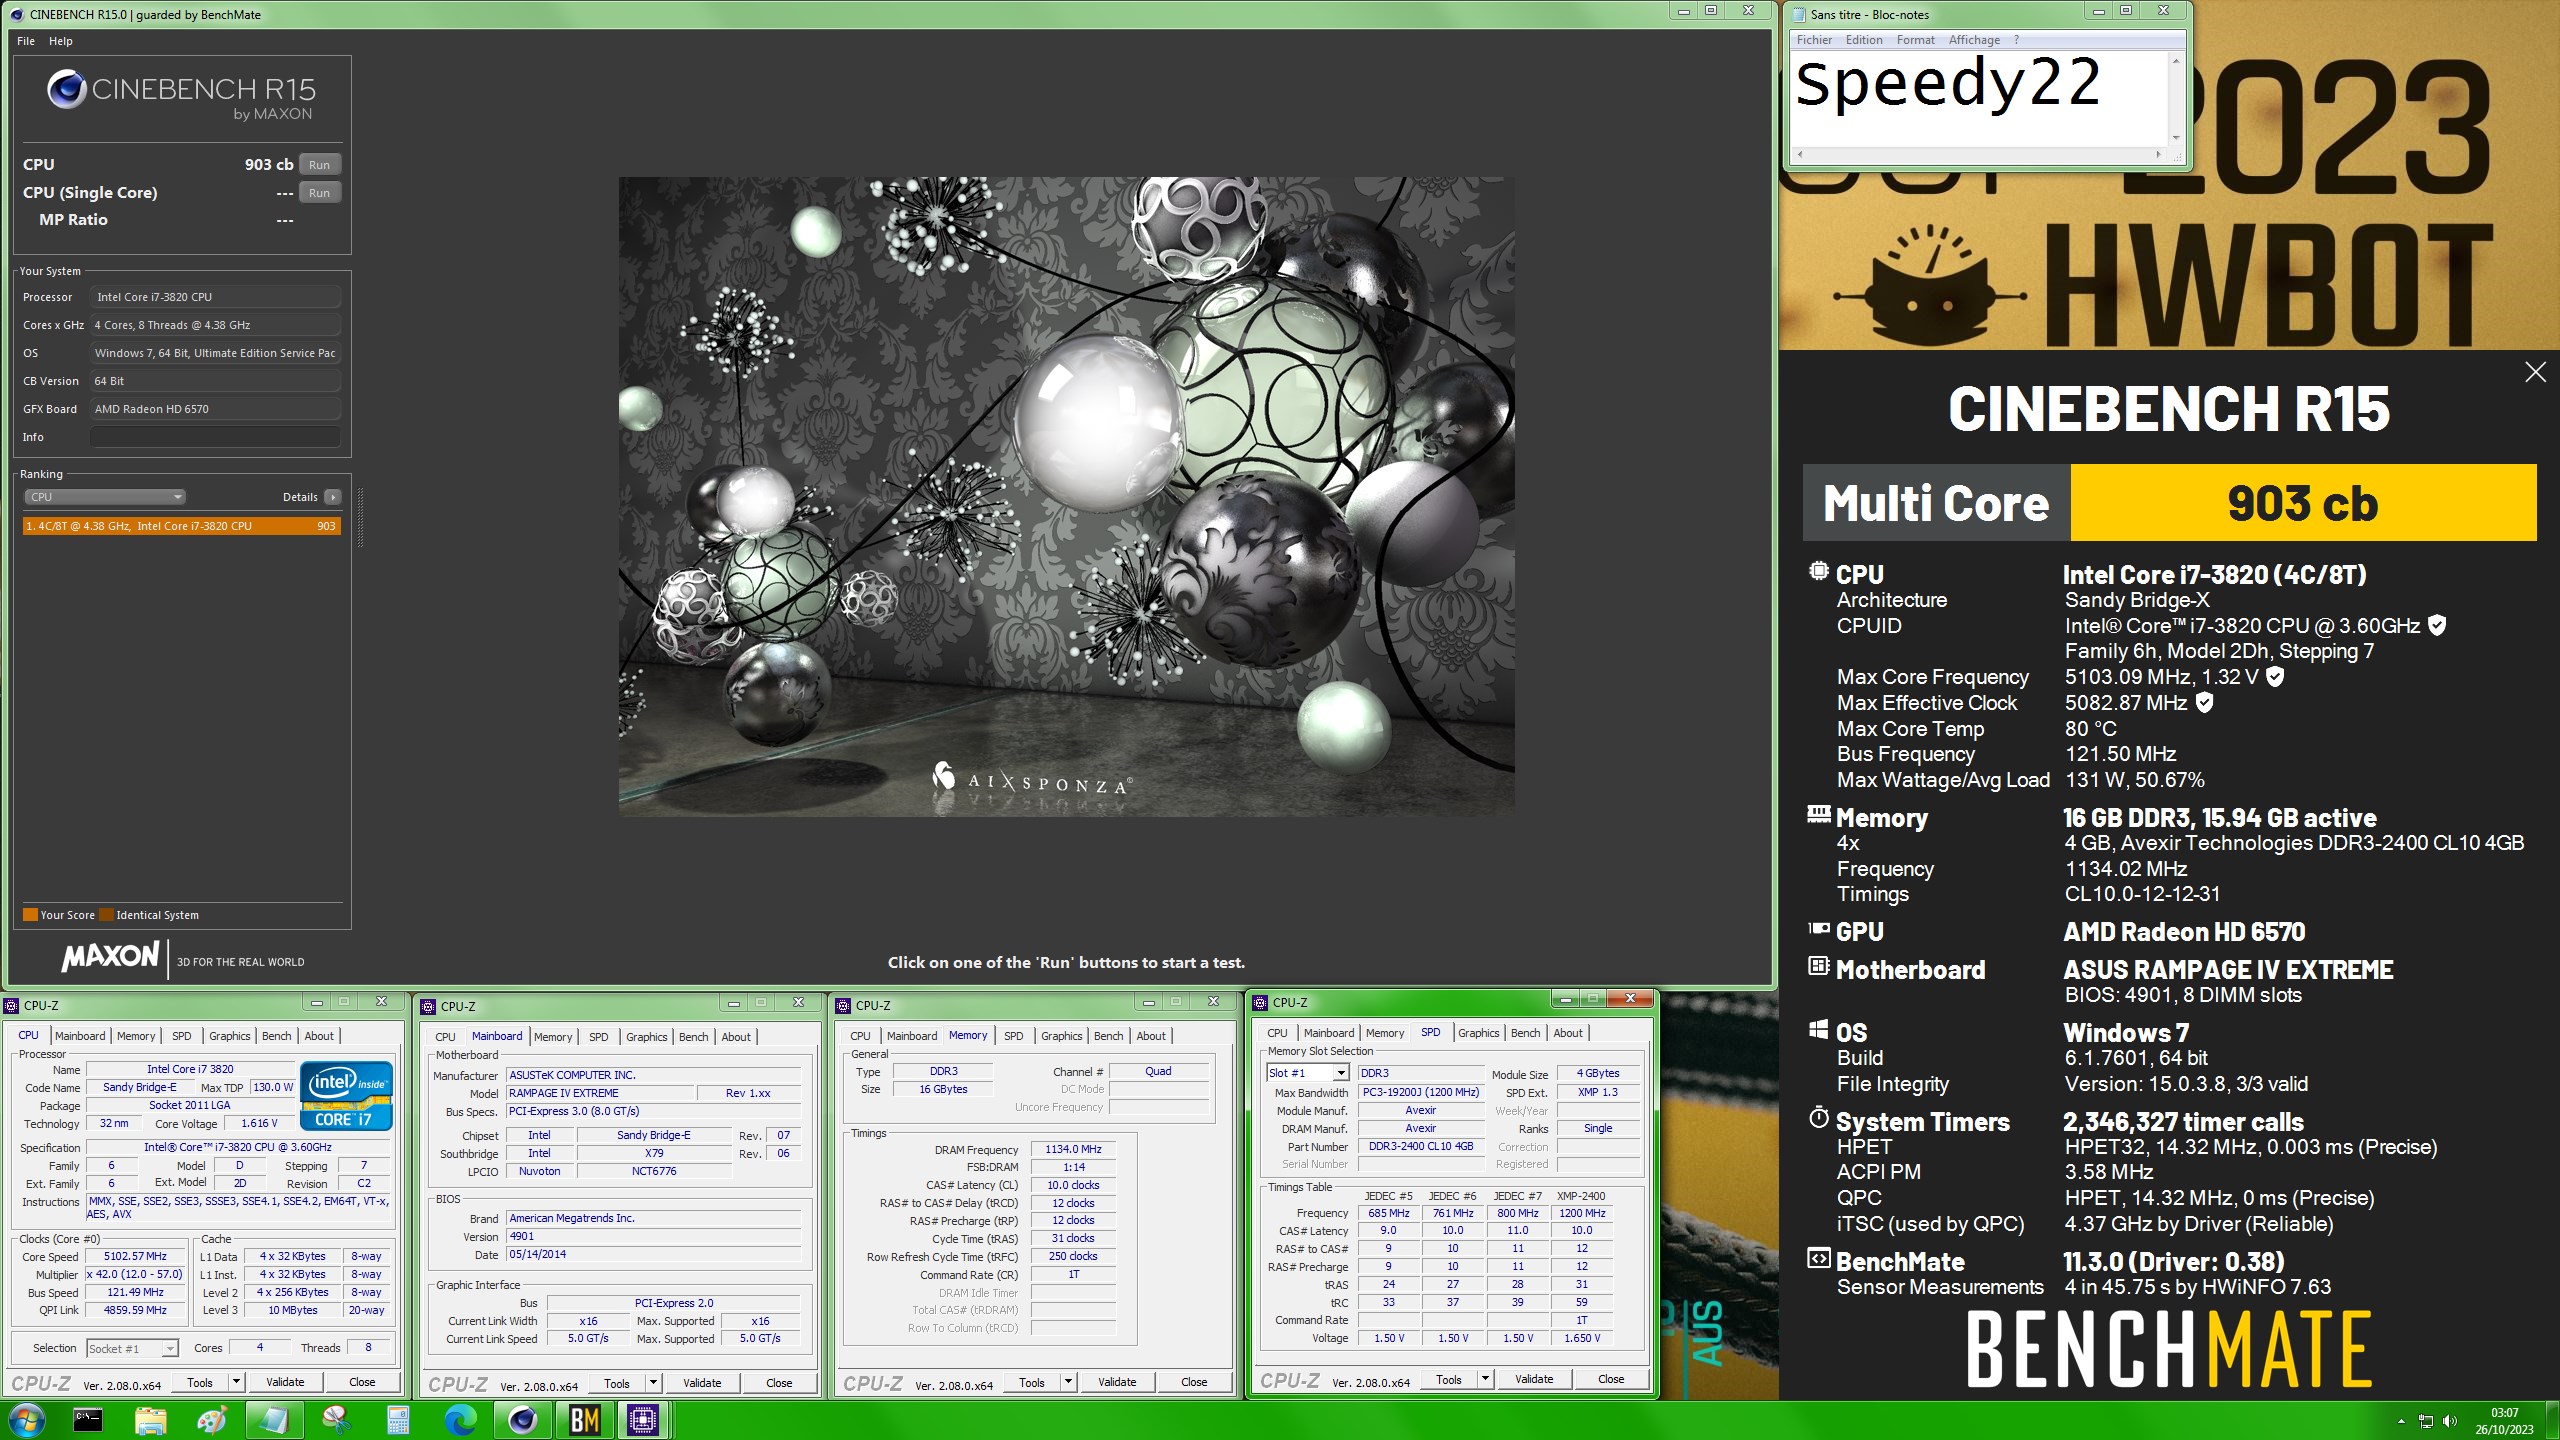Run the CPU multi-core test
2560x1440 pixels.
pyautogui.click(x=319, y=164)
